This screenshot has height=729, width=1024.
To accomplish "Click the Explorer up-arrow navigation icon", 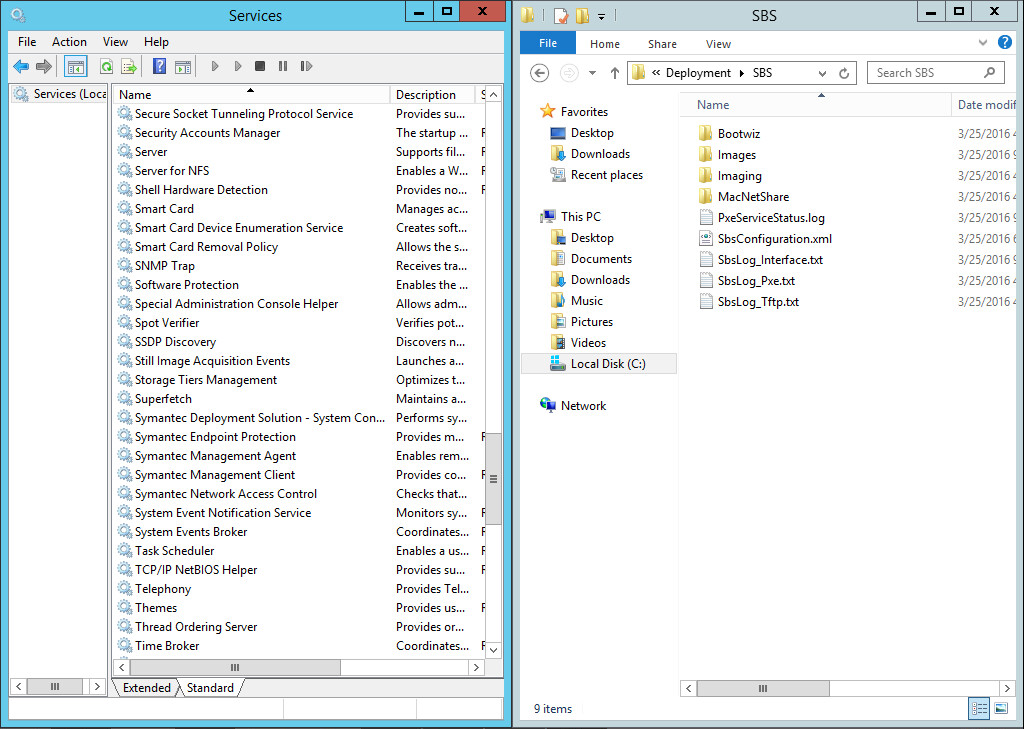I will point(614,73).
